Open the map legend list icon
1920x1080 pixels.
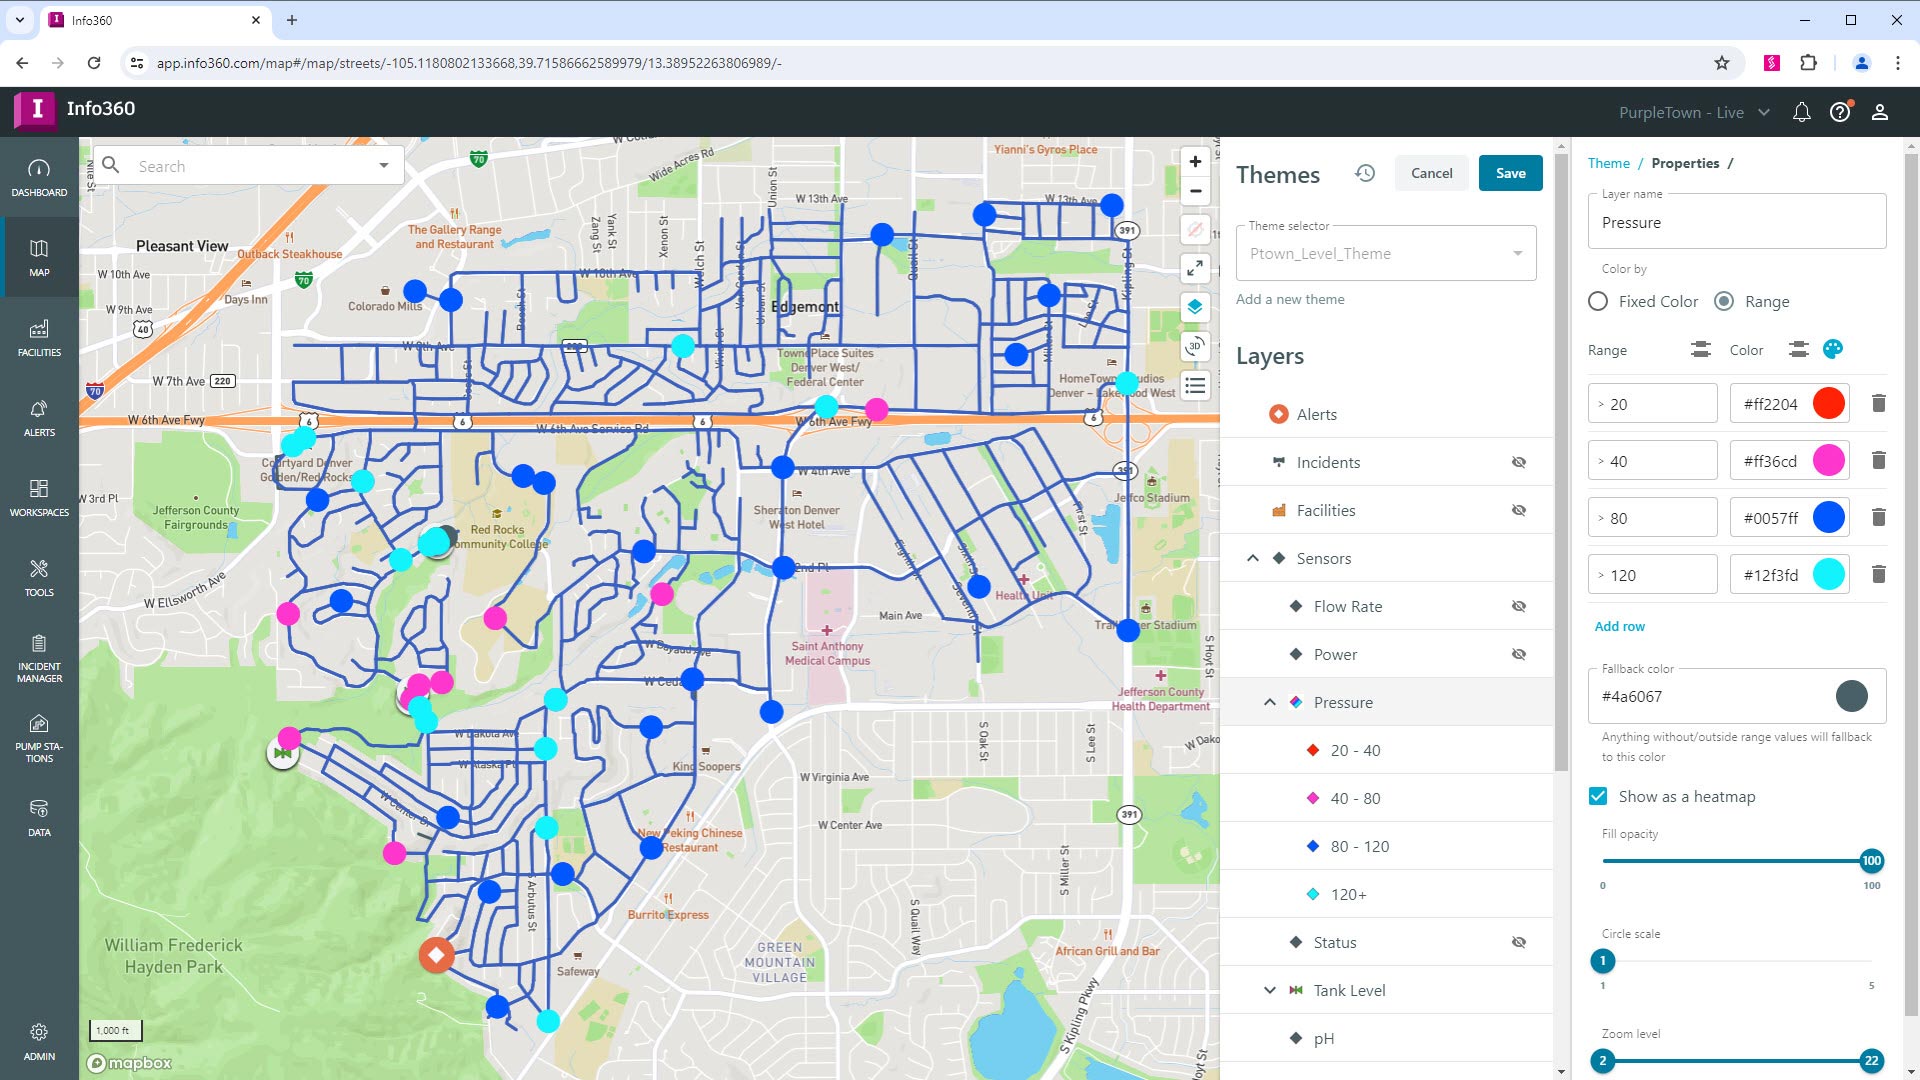[x=1194, y=386]
